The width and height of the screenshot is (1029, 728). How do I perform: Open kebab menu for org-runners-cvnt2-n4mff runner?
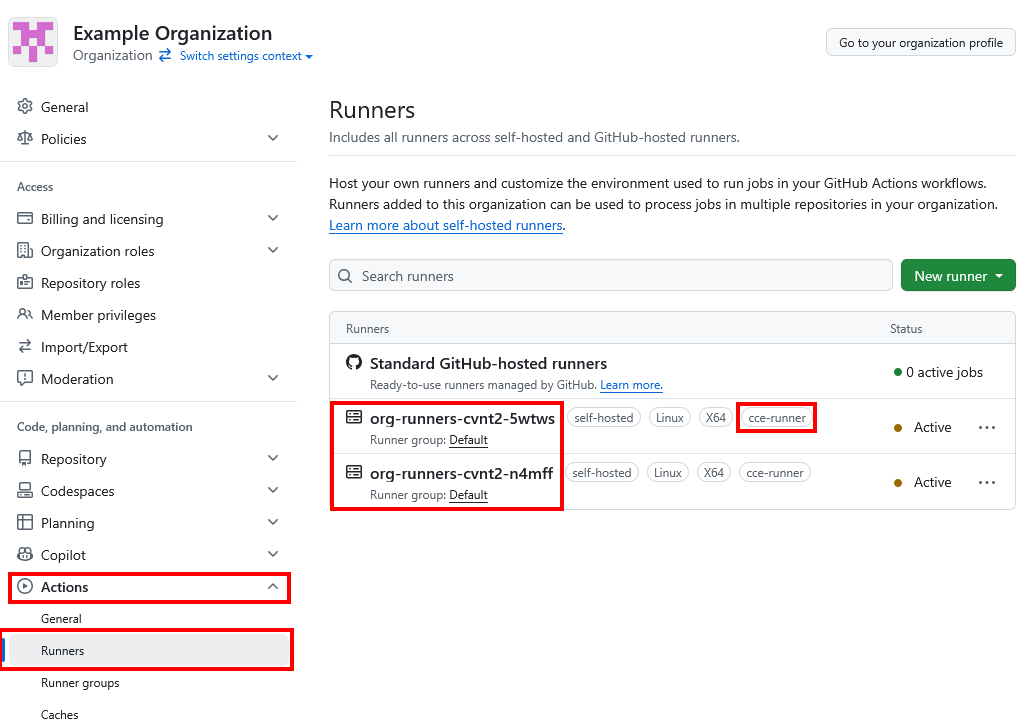tap(986, 482)
